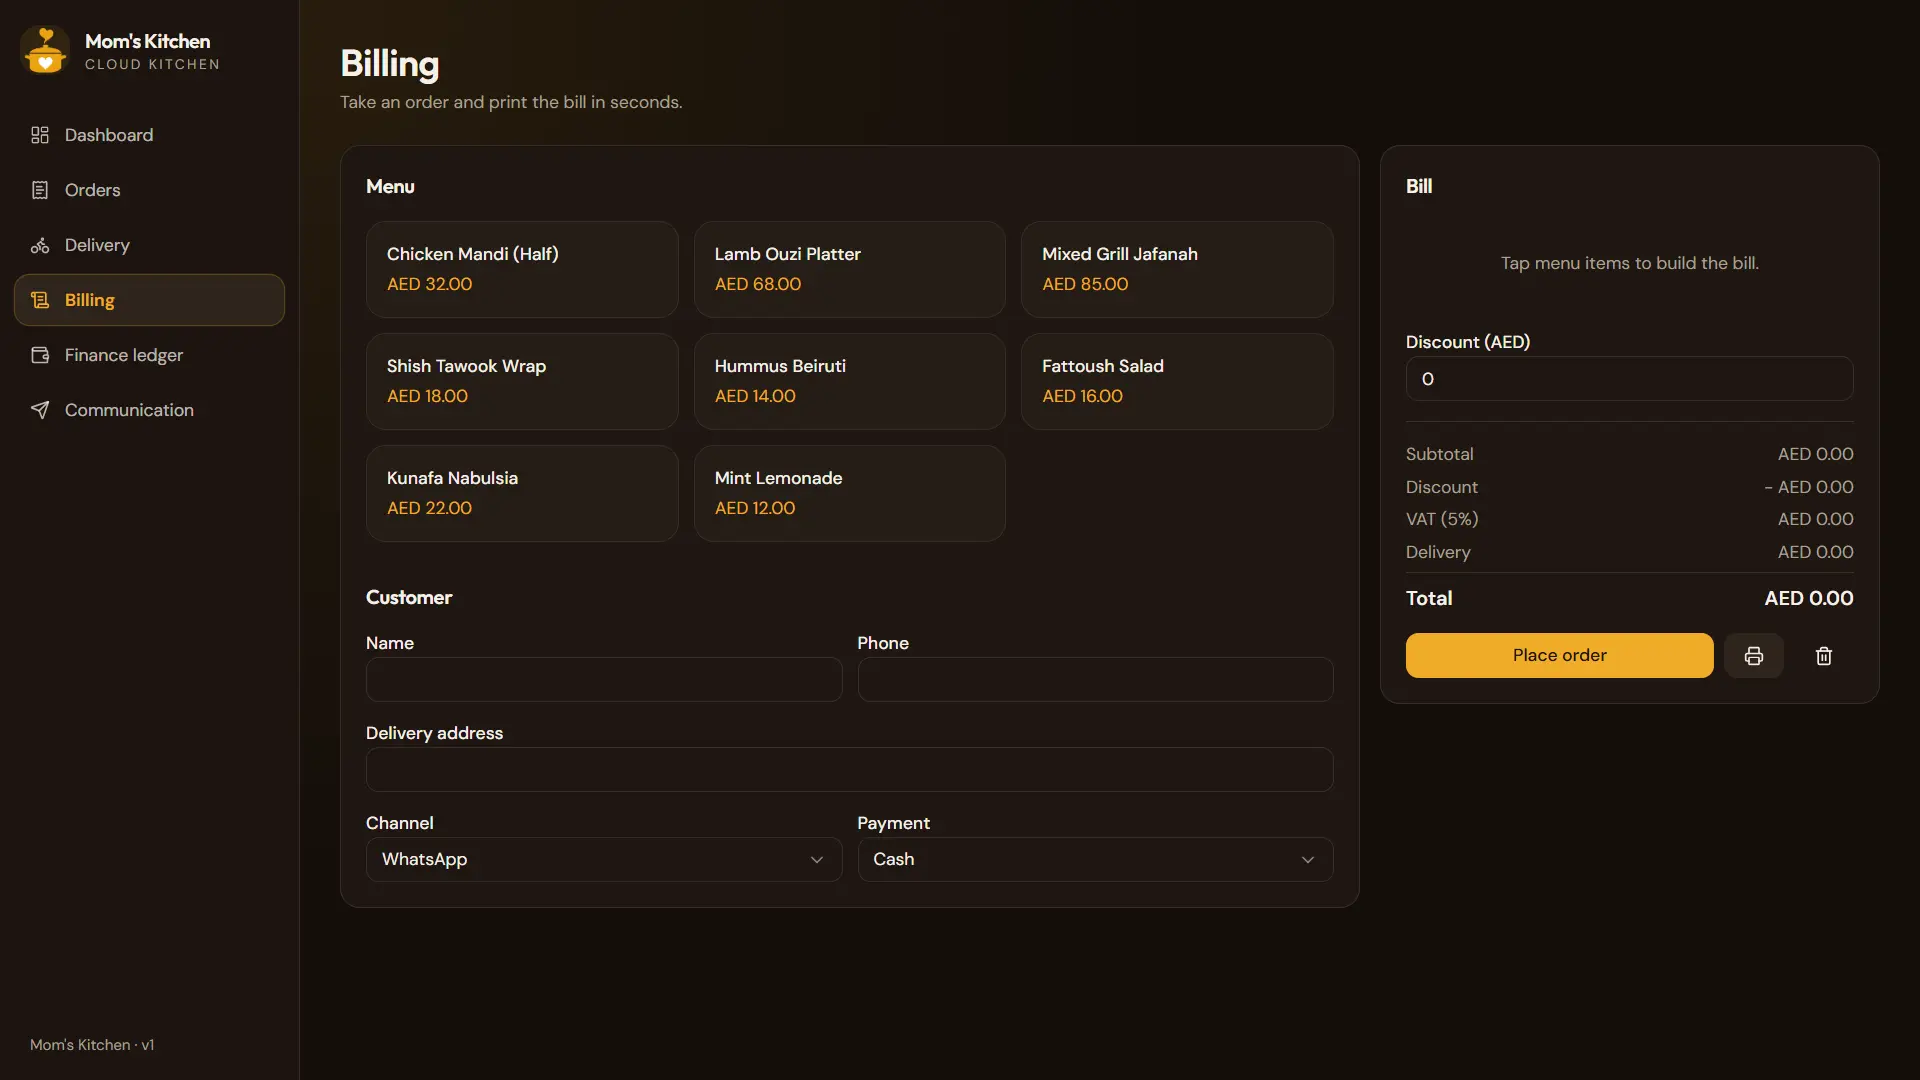Click 'Tap menu items to build the bill.'
This screenshot has height=1080, width=1920.
click(1629, 263)
